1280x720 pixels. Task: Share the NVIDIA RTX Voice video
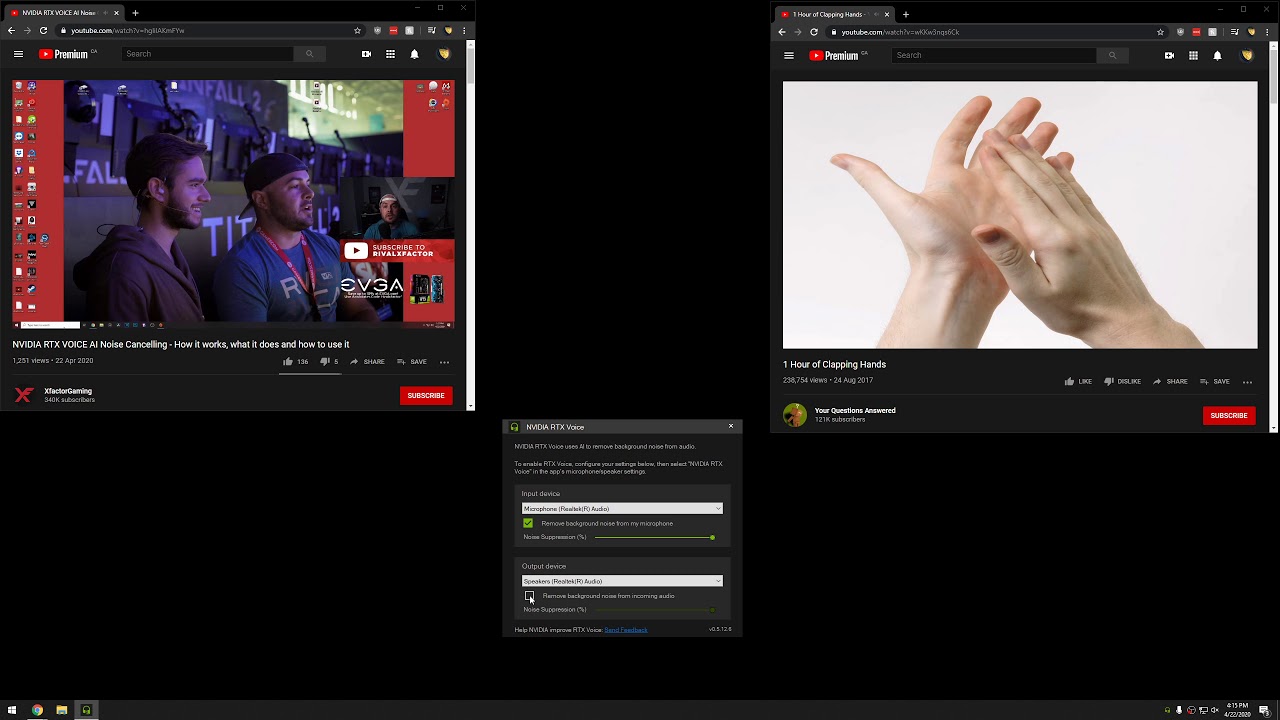tap(367, 362)
